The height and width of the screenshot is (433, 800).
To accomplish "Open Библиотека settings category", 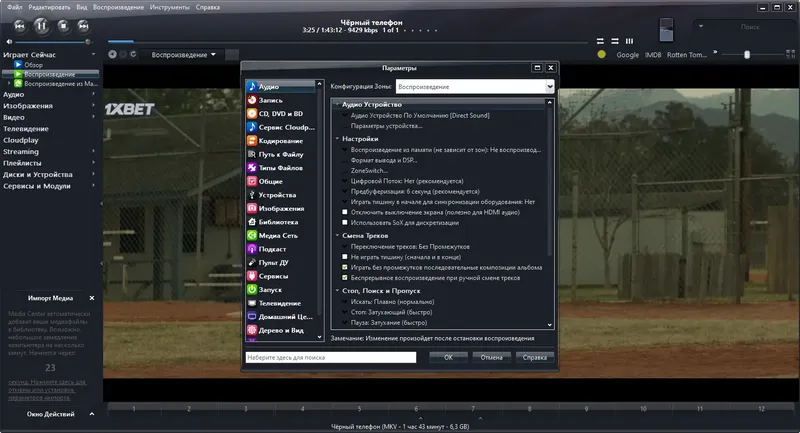I will click(x=280, y=222).
